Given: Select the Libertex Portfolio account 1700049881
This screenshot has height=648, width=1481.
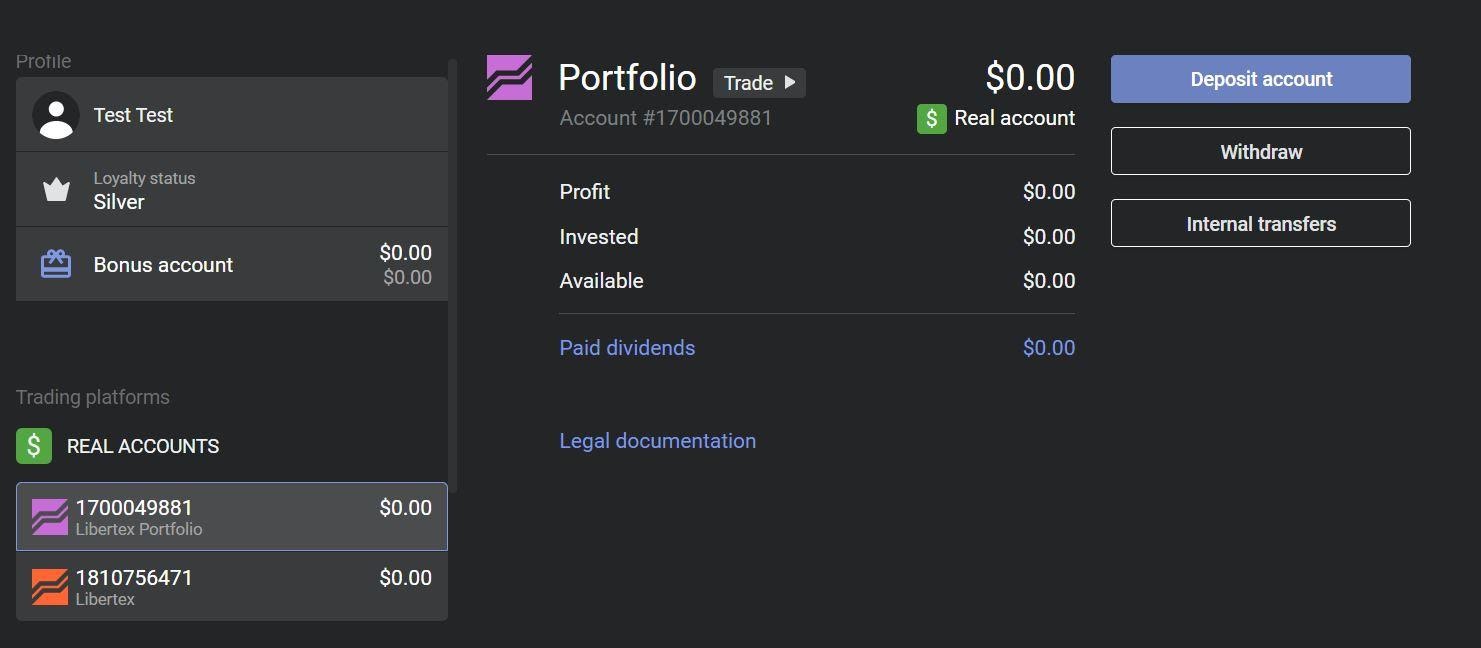Looking at the screenshot, I should point(232,516).
